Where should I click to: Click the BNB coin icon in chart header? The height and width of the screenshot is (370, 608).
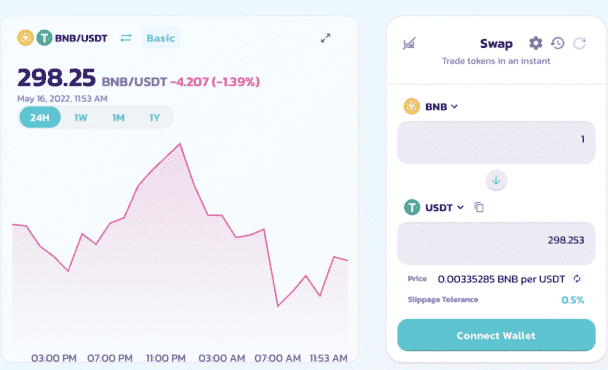[x=26, y=38]
